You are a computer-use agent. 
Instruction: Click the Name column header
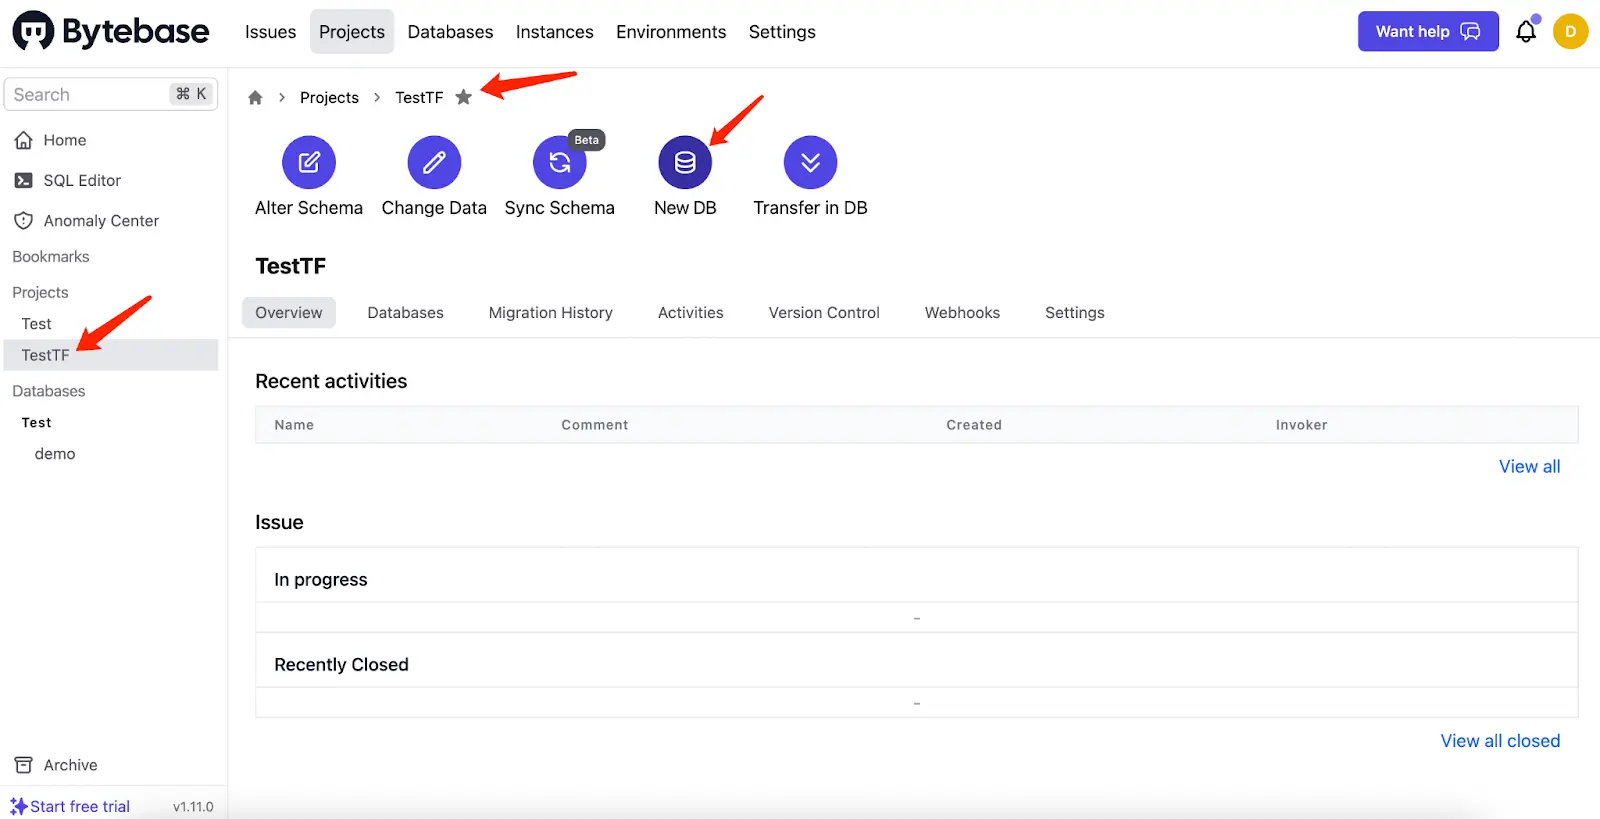pos(294,425)
